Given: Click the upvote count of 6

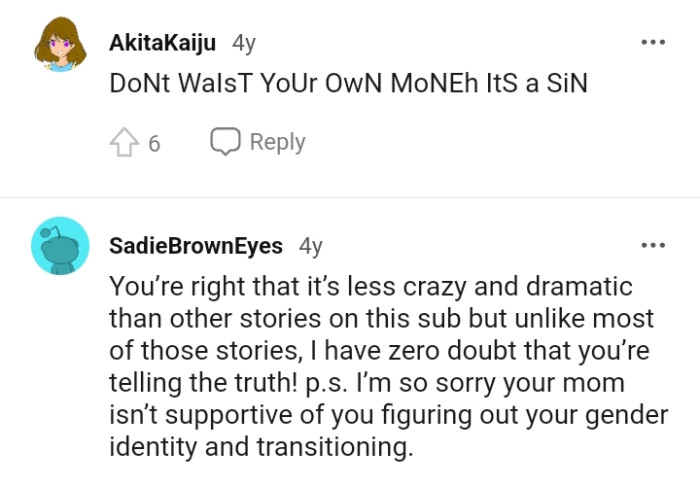Looking at the screenshot, I should pyautogui.click(x=154, y=143).
